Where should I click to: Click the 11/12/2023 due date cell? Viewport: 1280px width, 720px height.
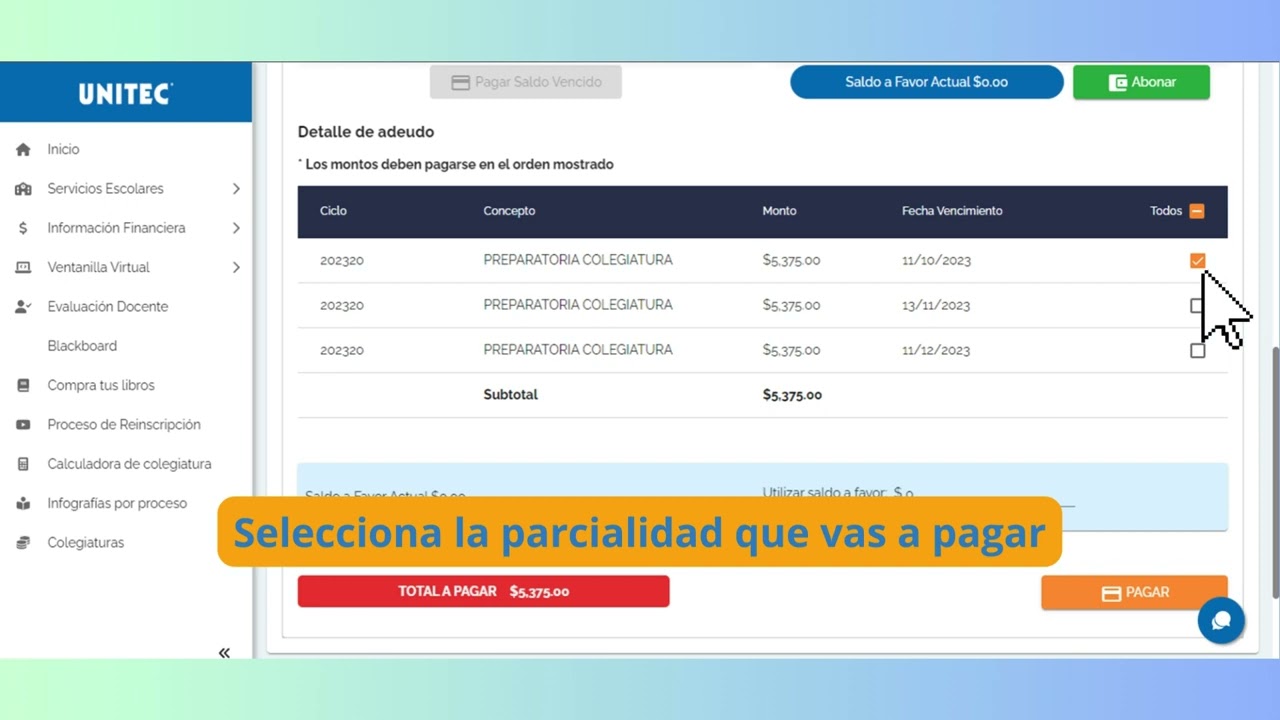click(936, 351)
